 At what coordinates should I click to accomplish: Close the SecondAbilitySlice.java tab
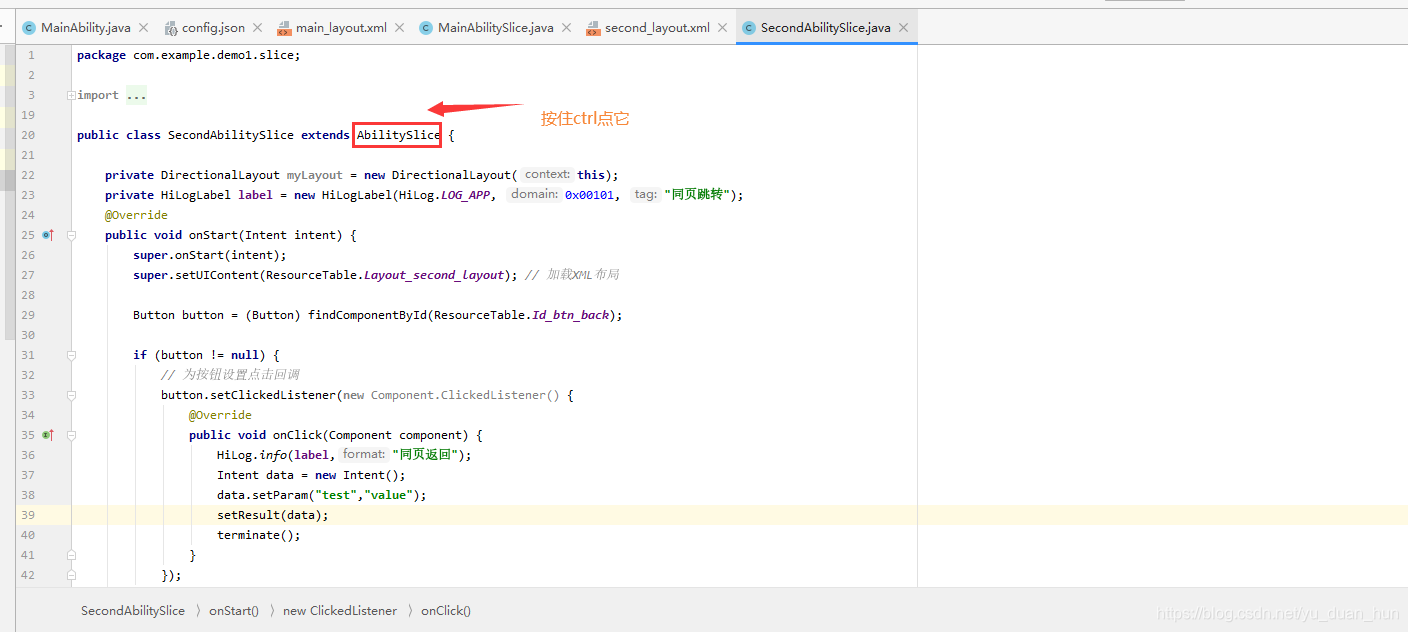point(904,28)
